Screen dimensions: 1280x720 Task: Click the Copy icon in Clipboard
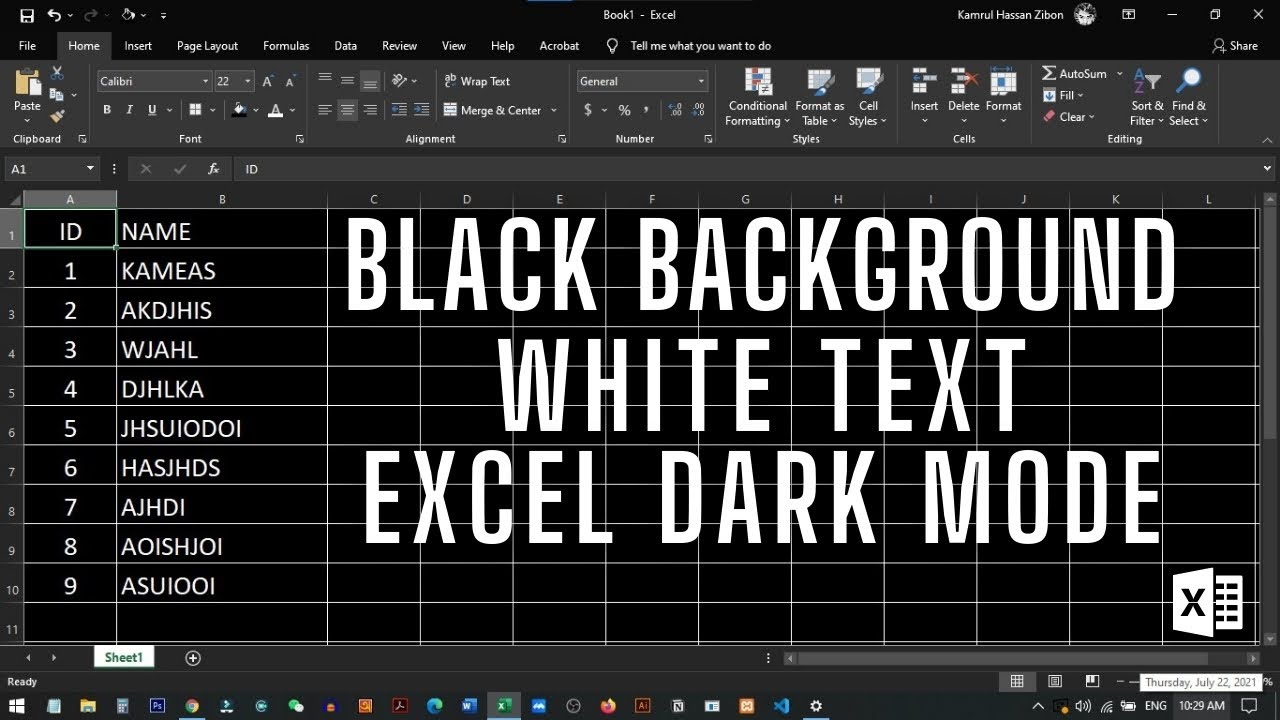point(56,95)
